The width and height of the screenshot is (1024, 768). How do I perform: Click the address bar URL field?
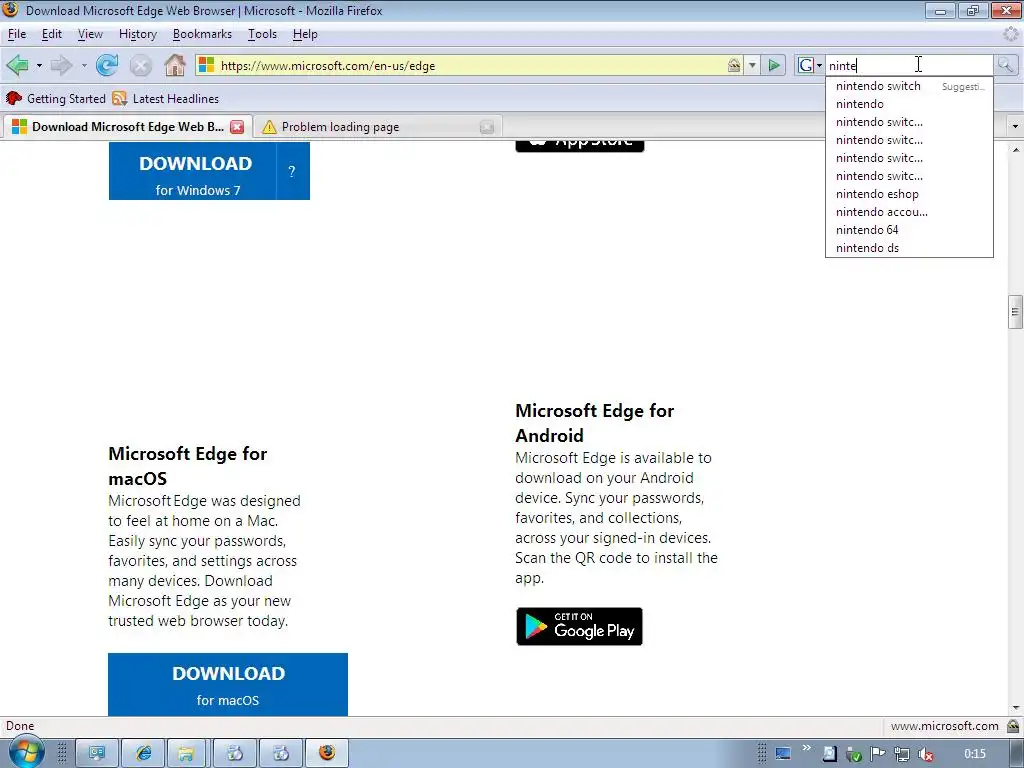[470, 65]
